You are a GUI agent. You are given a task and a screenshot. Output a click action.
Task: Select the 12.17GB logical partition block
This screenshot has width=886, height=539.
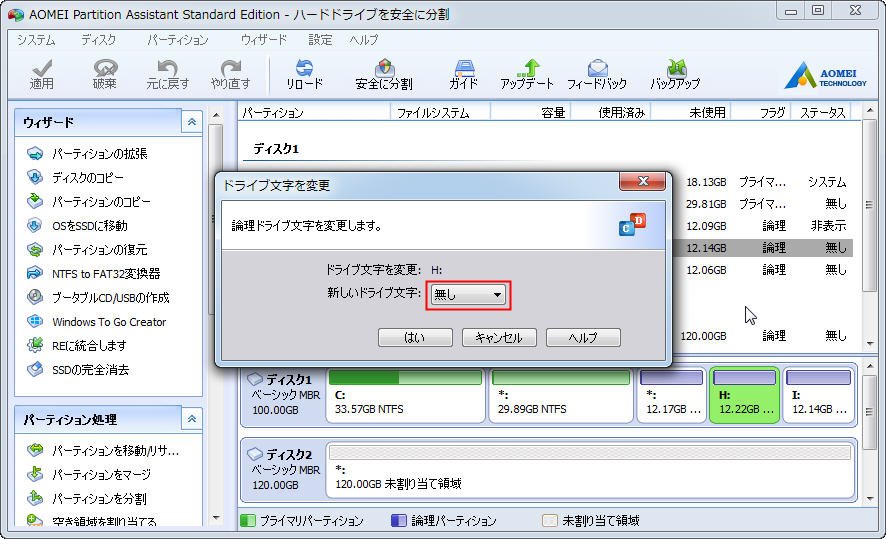click(671, 395)
